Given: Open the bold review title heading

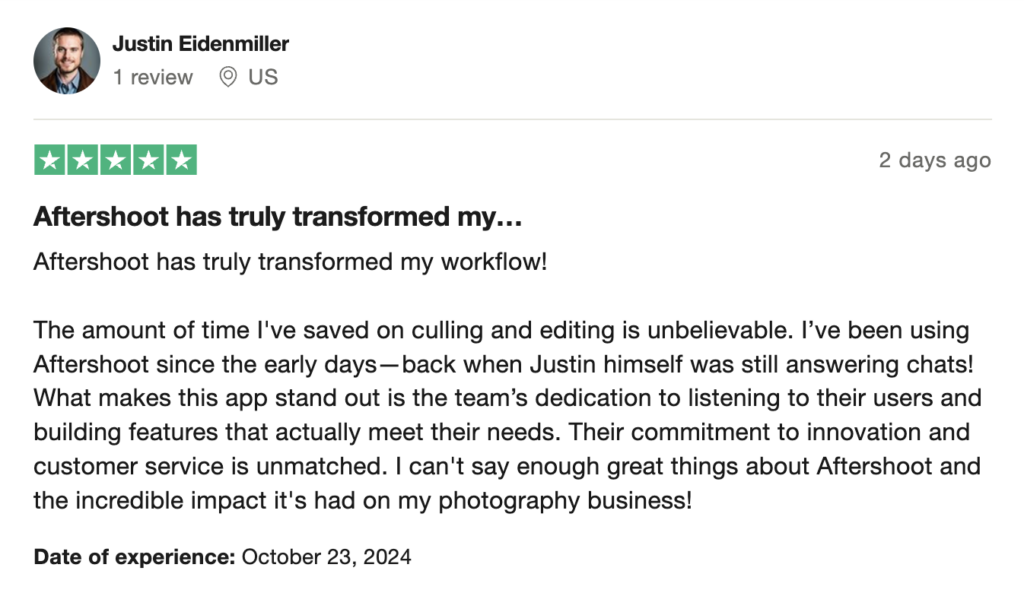Looking at the screenshot, I should point(278,216).
